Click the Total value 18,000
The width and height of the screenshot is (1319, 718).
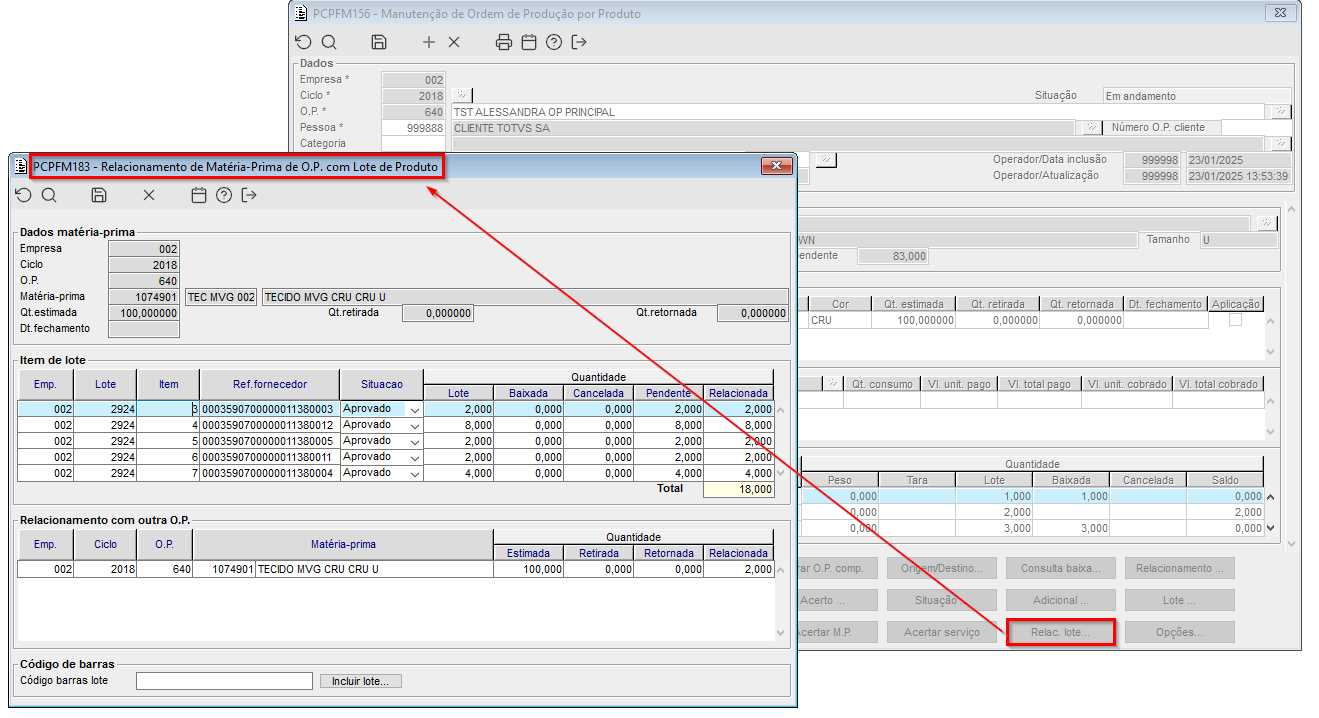point(739,489)
